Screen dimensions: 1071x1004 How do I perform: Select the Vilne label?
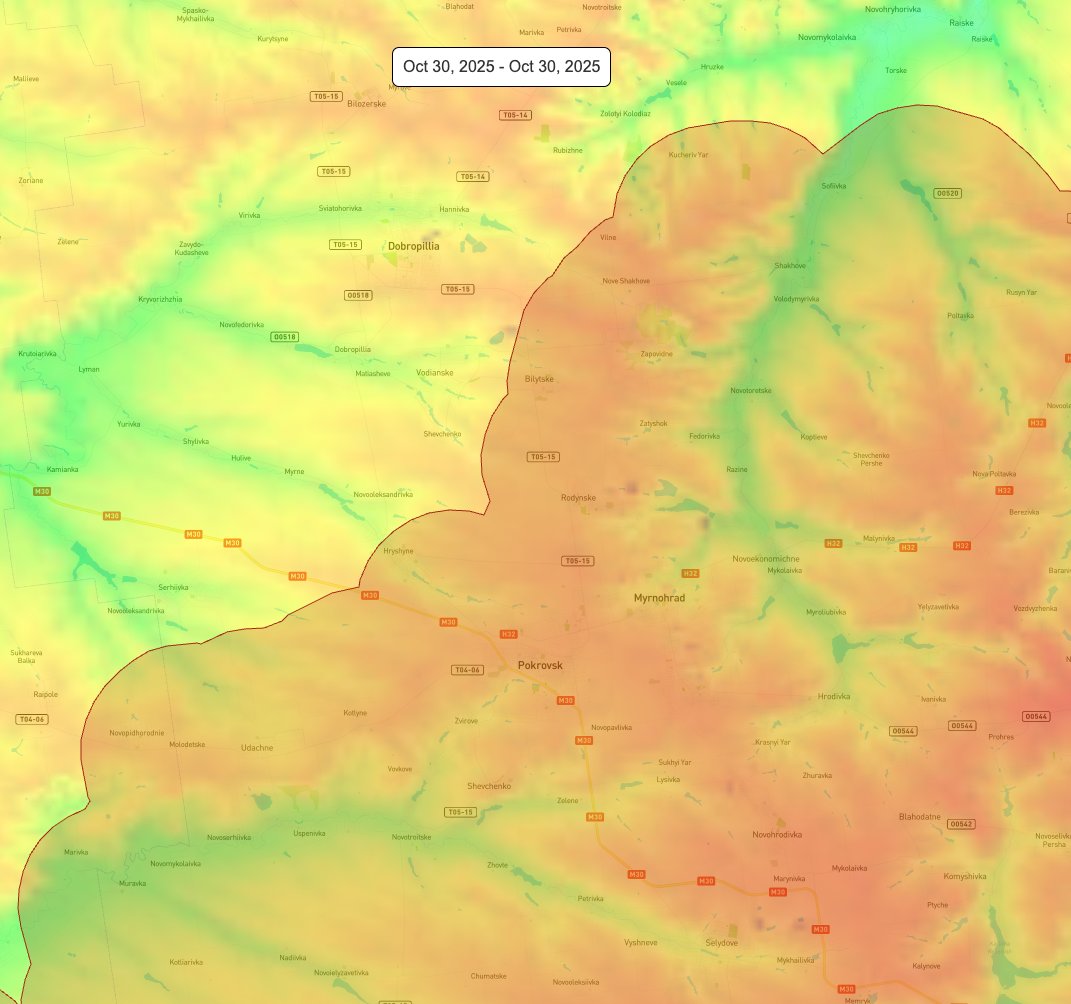point(608,238)
